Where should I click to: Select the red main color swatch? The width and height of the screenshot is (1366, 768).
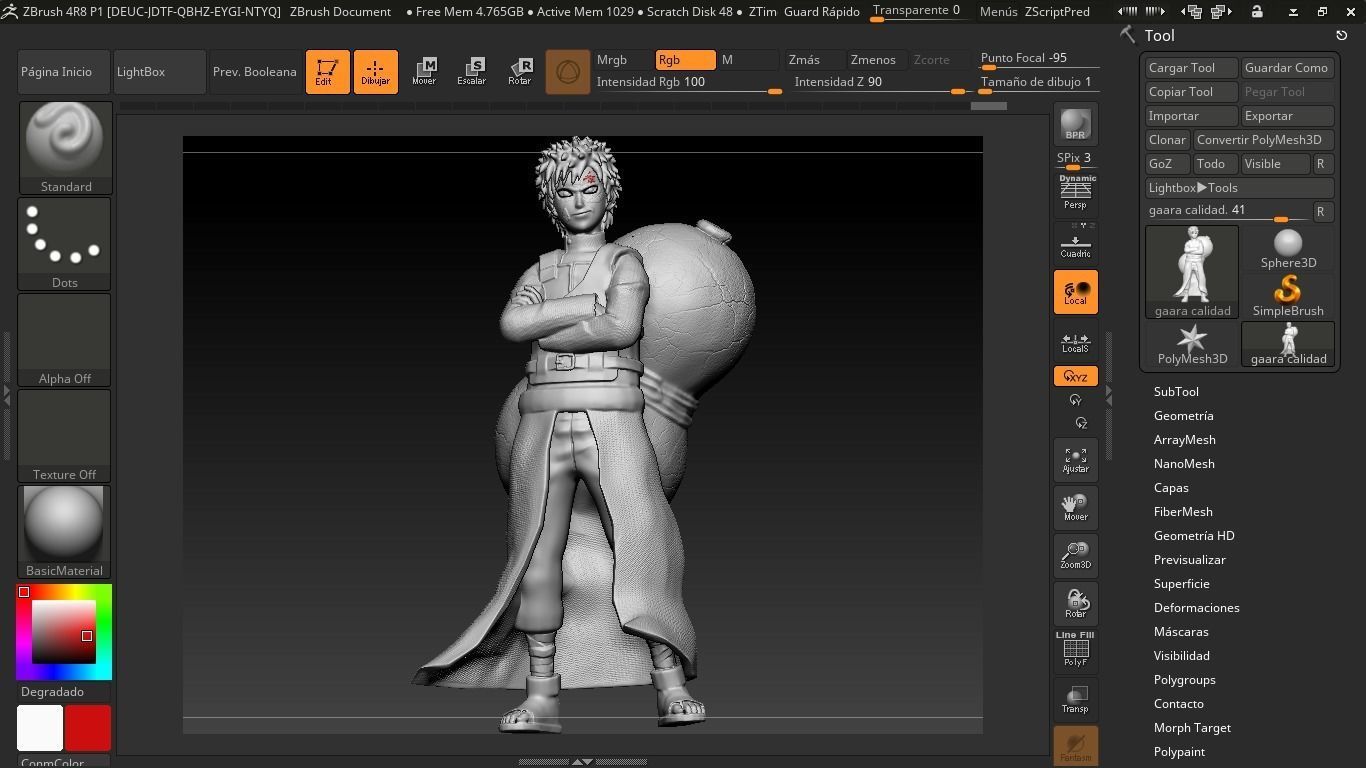(x=88, y=728)
